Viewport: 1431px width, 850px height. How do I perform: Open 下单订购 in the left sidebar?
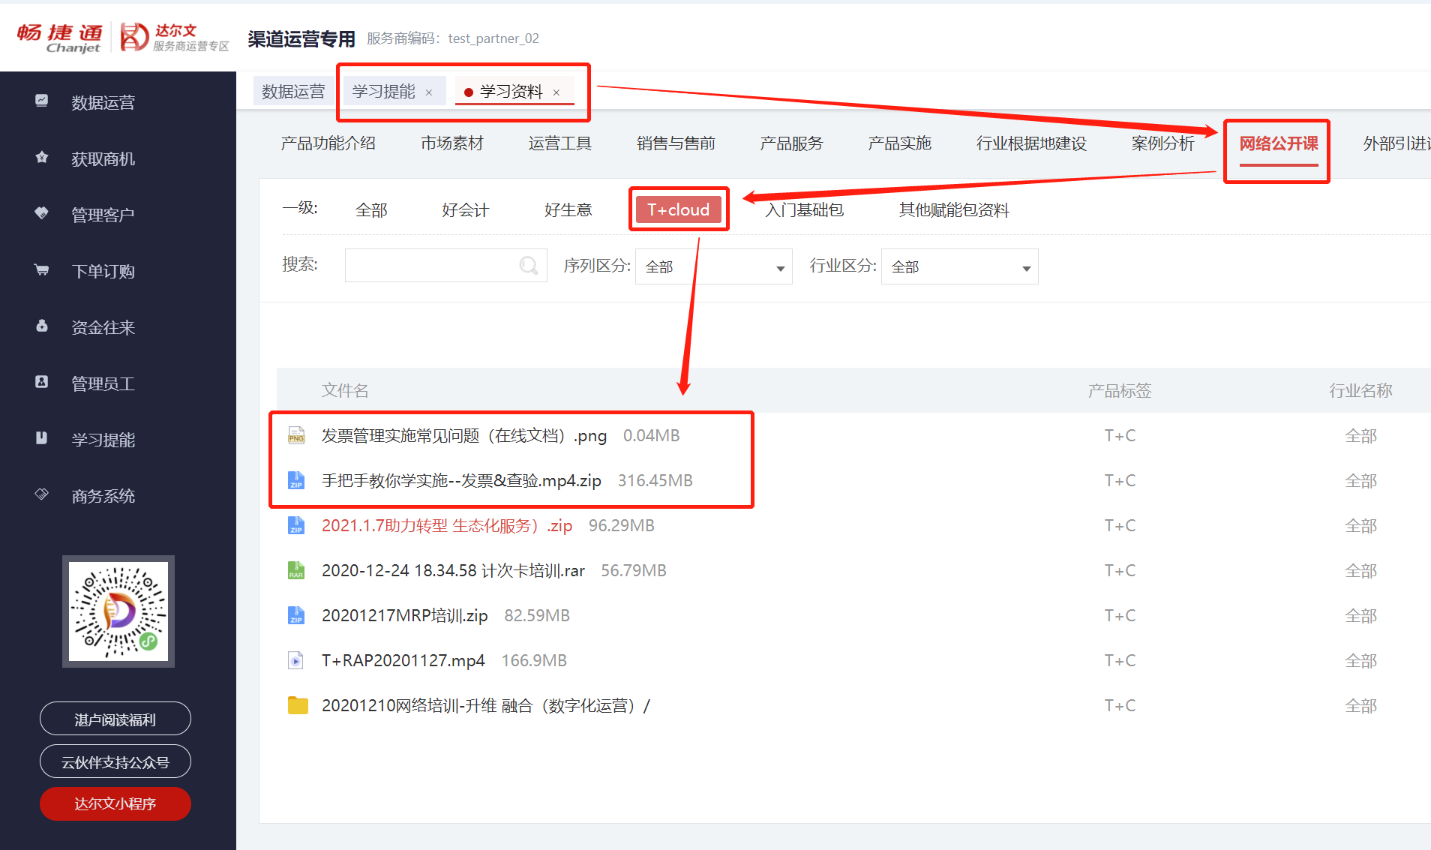[103, 271]
